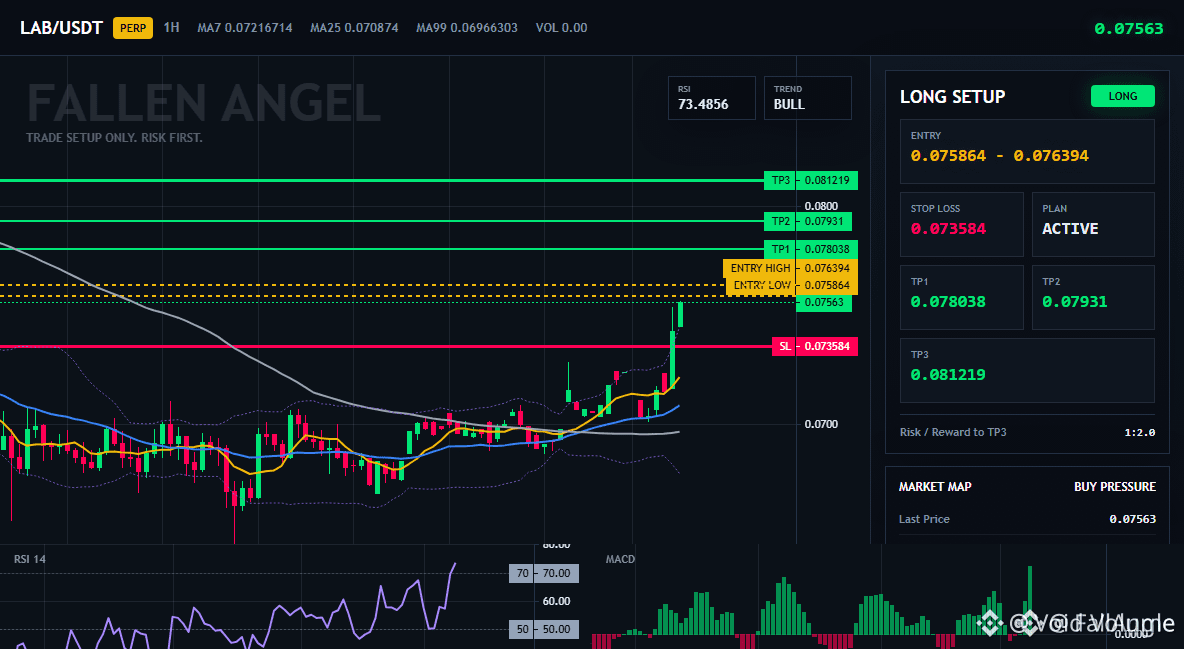Click the red 0.073584 axis price tag

(827, 347)
